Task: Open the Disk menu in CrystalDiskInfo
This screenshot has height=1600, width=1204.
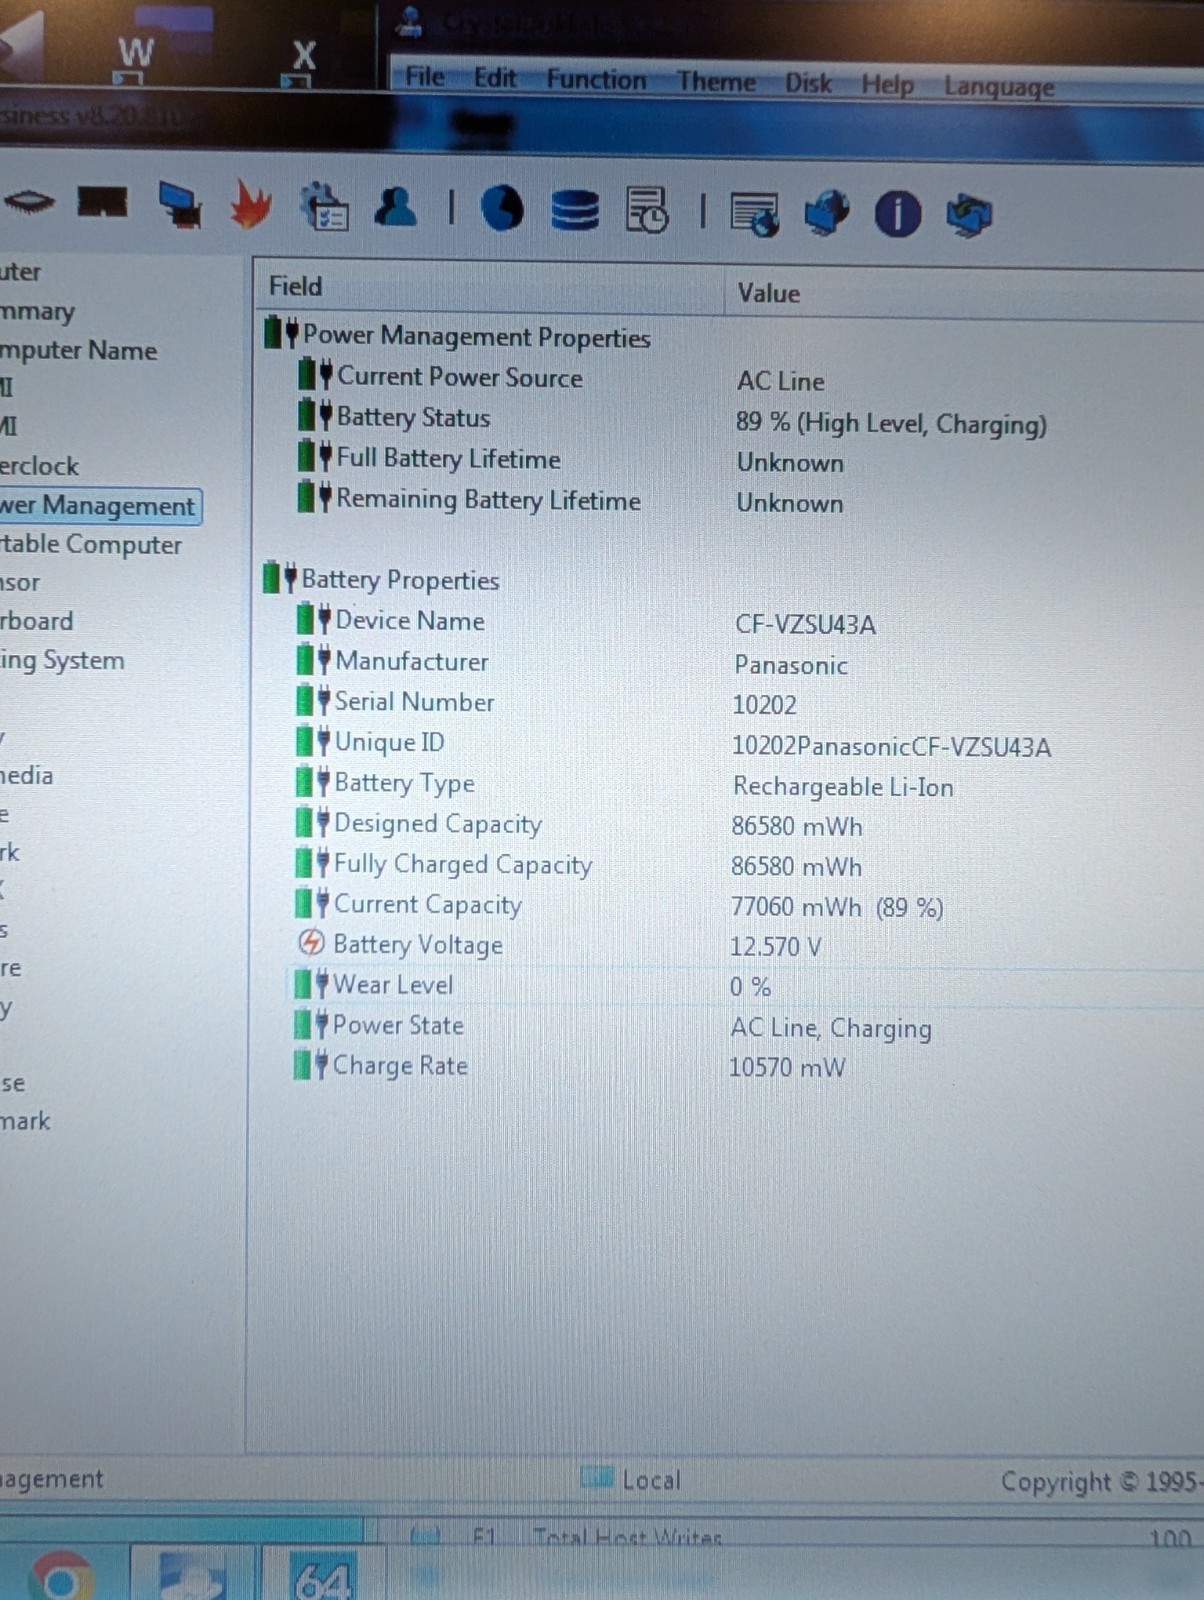Action: [808, 83]
